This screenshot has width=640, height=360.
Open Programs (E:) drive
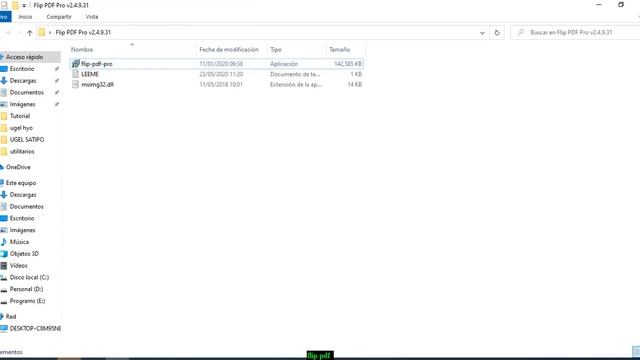pyautogui.click(x=27, y=301)
